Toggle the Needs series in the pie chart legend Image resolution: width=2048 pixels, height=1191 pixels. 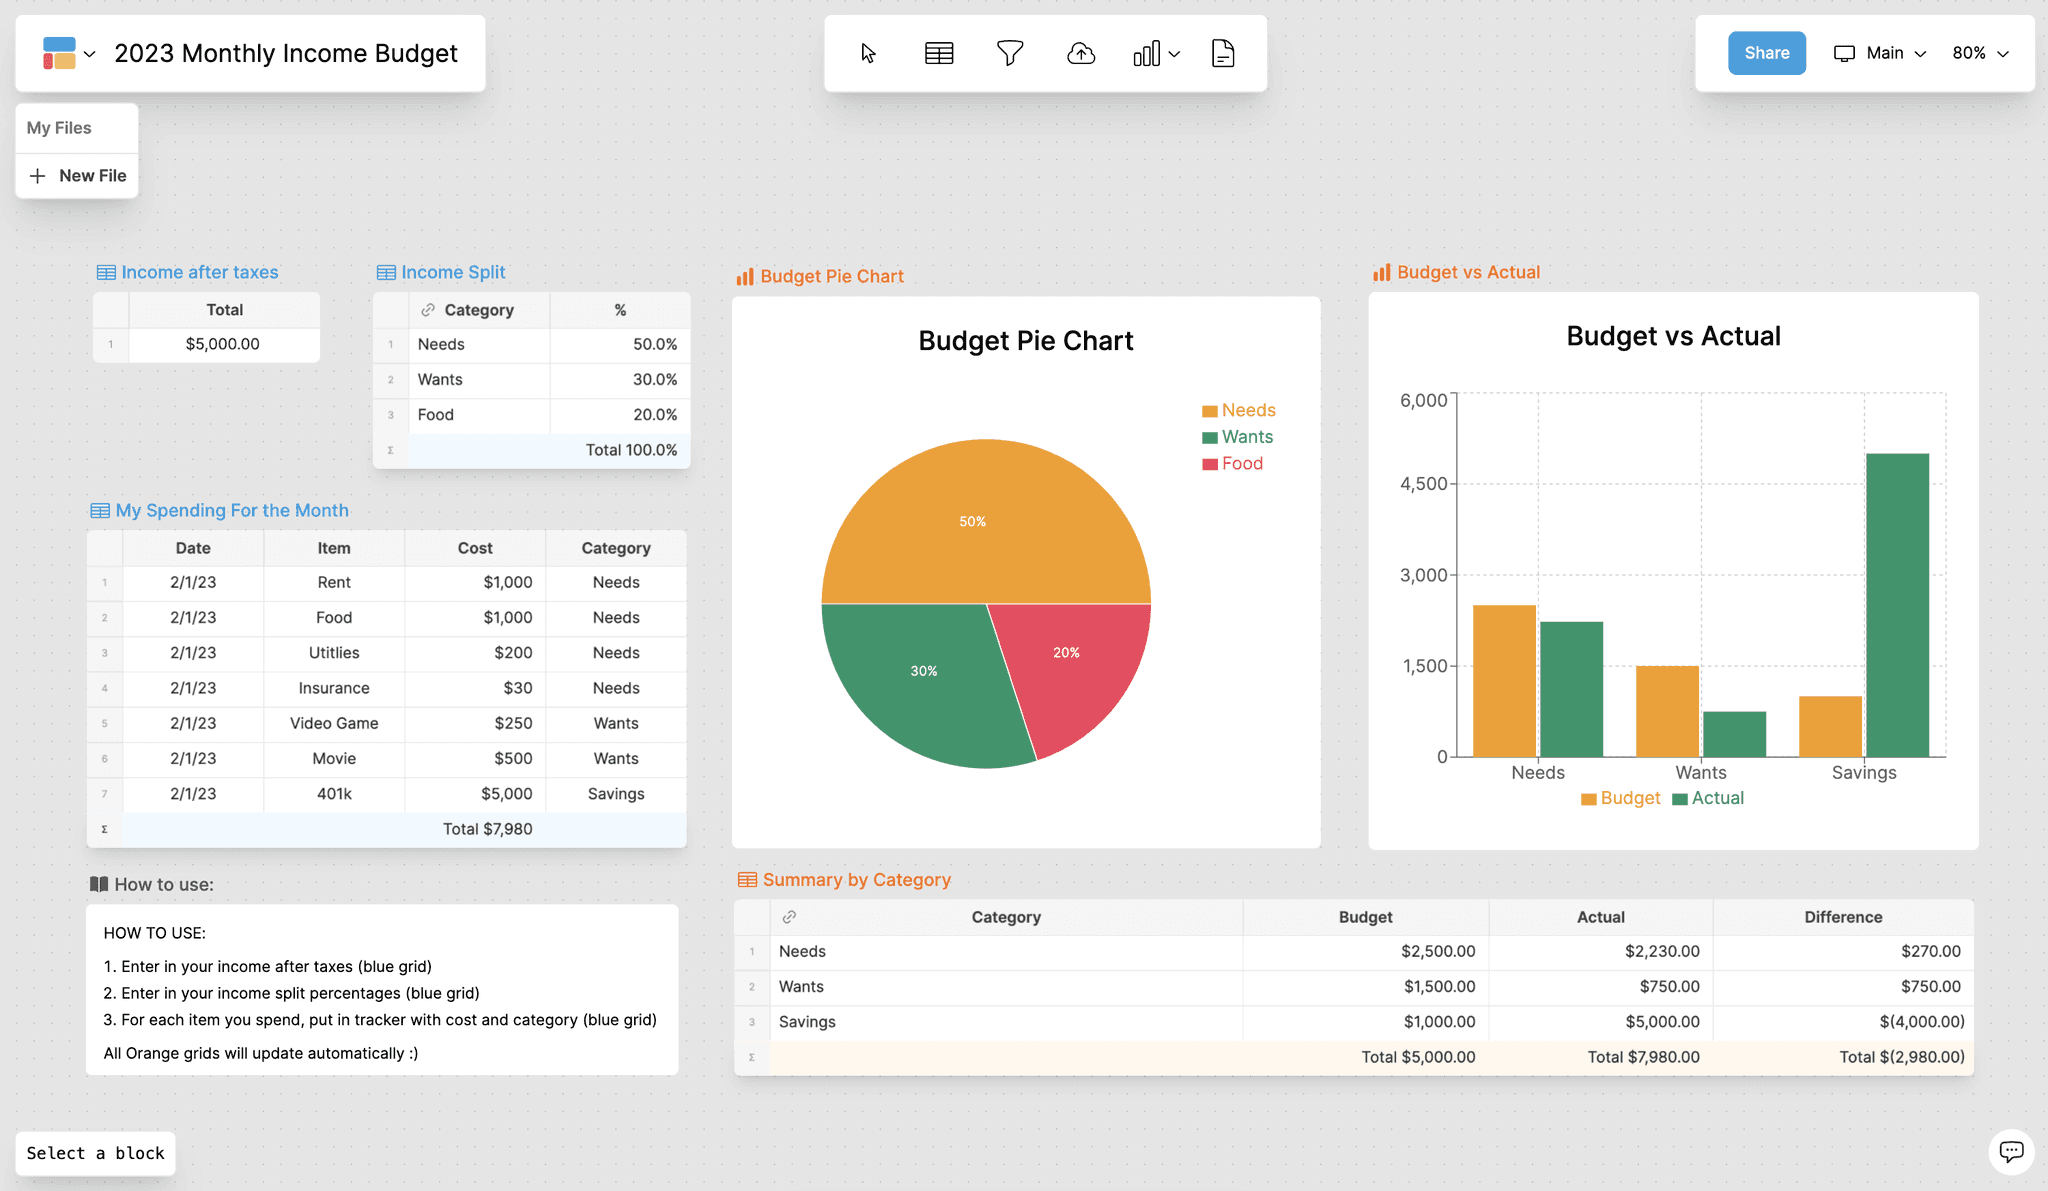(x=1239, y=410)
